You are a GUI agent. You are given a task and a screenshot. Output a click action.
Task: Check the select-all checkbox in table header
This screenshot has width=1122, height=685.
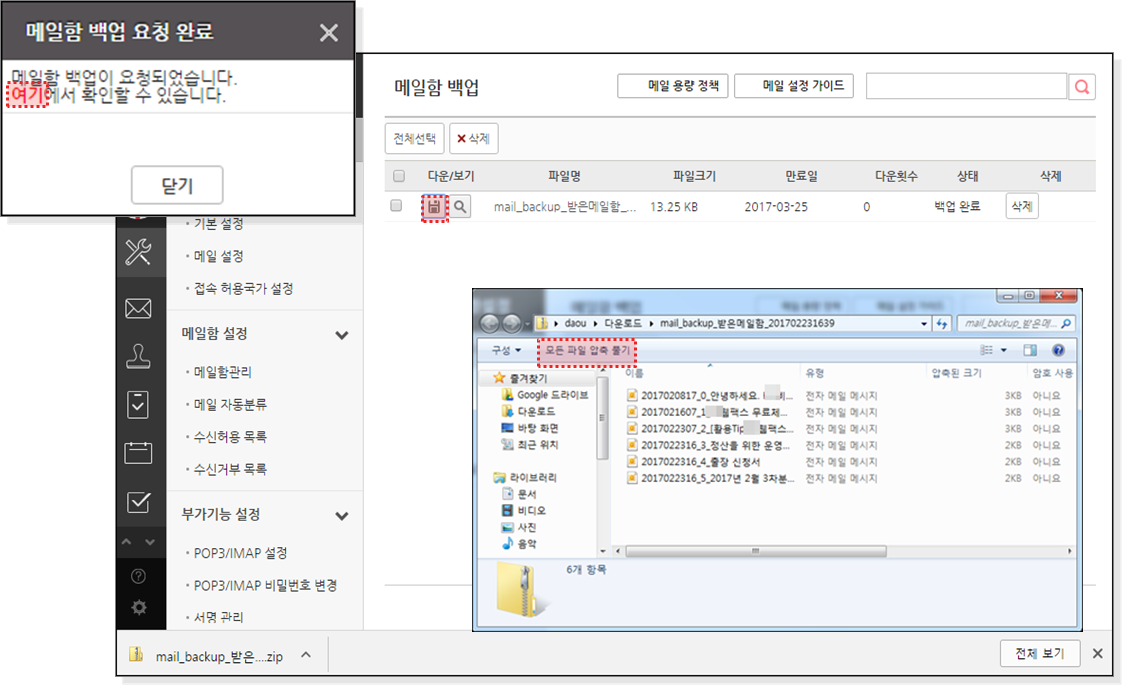click(399, 176)
